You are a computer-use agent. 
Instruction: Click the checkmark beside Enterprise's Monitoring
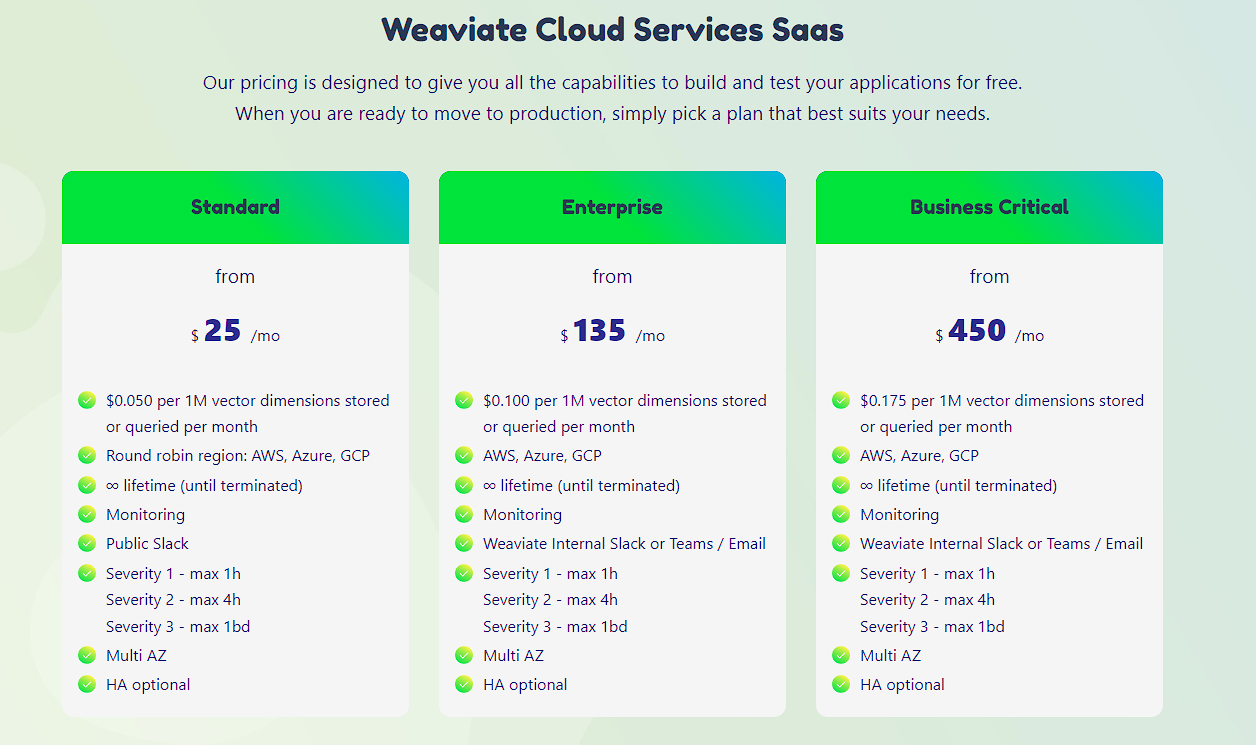[464, 514]
